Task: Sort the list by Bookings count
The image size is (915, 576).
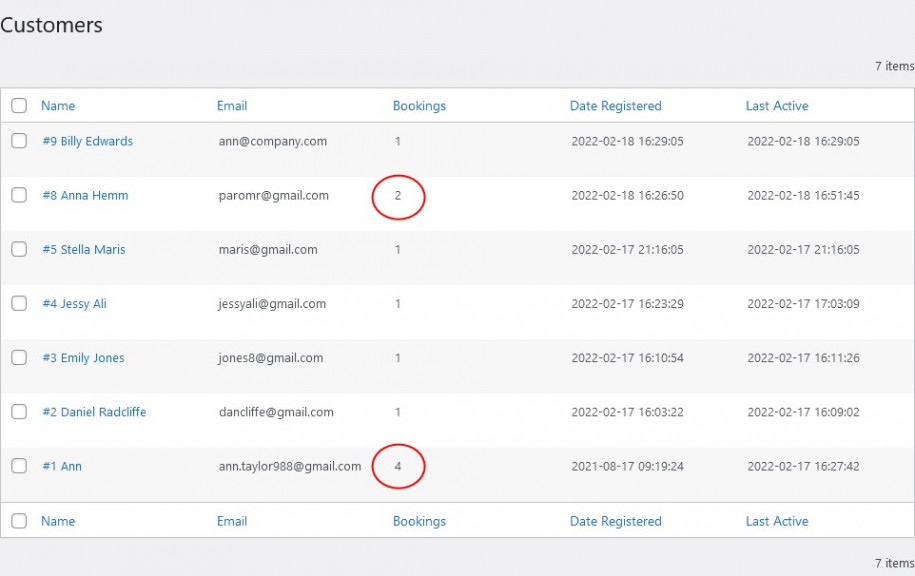Action: click(x=419, y=105)
